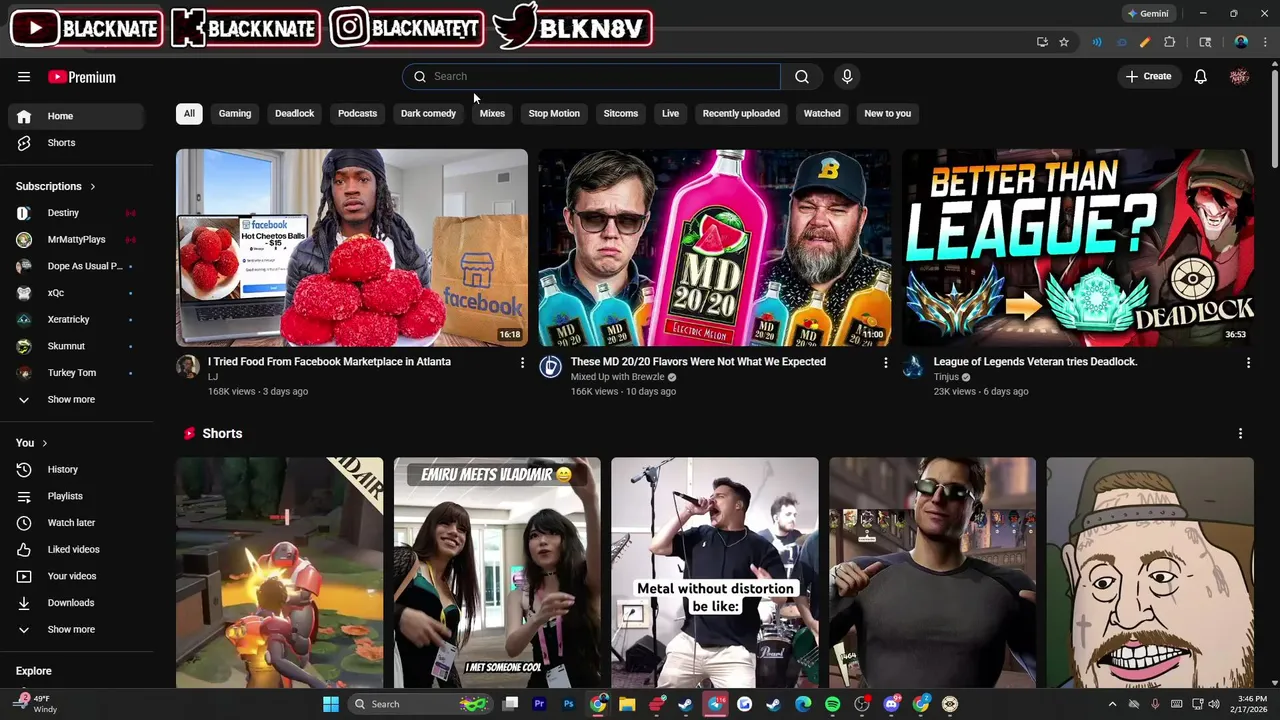Select the Stop Motion filter chip
The height and width of the screenshot is (720, 1280).
coord(554,113)
